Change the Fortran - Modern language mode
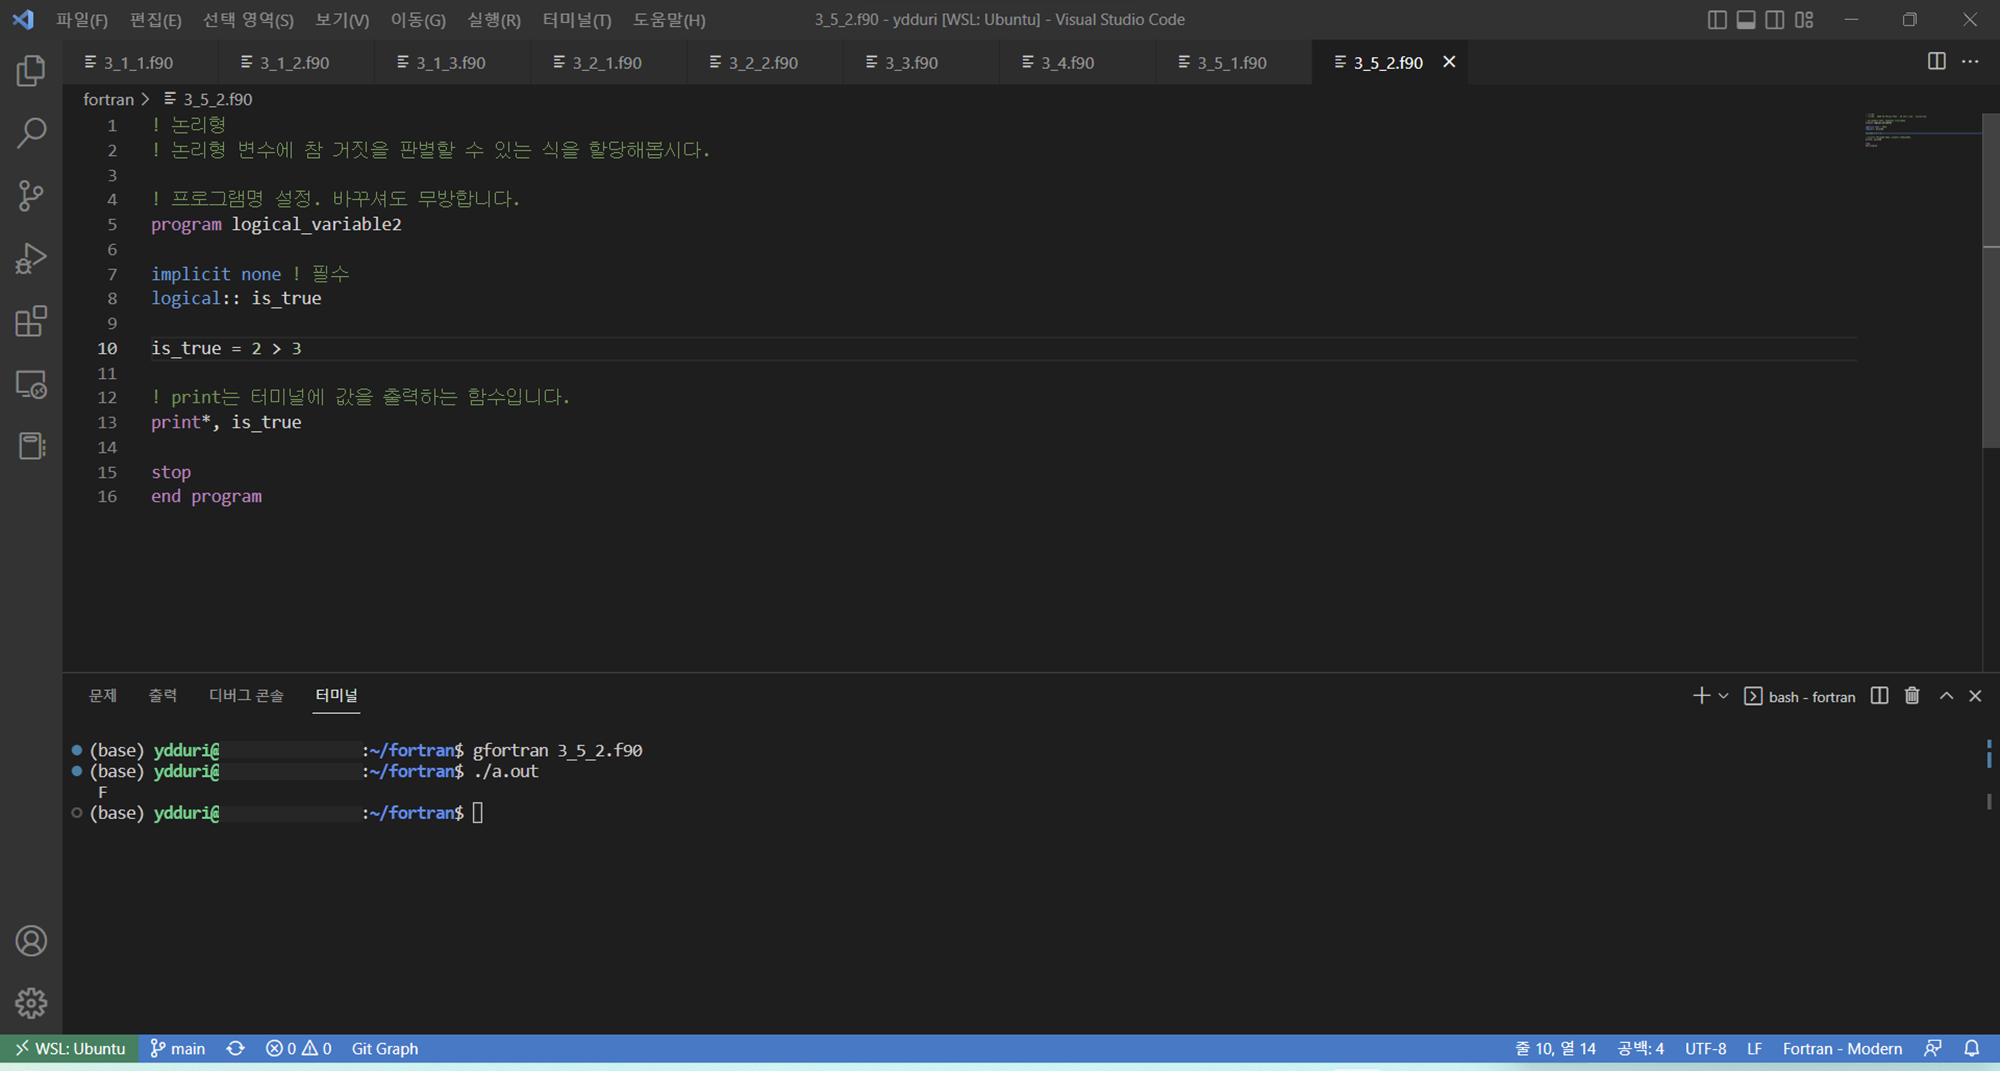The image size is (2000, 1071). pos(1842,1048)
